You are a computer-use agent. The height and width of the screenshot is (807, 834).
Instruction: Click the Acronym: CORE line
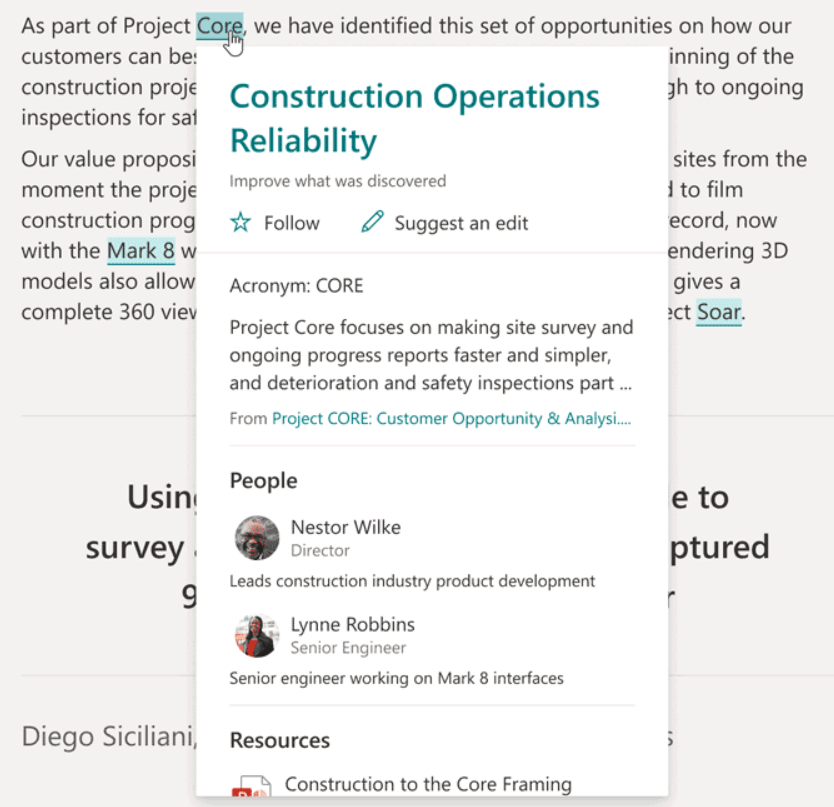click(x=296, y=286)
